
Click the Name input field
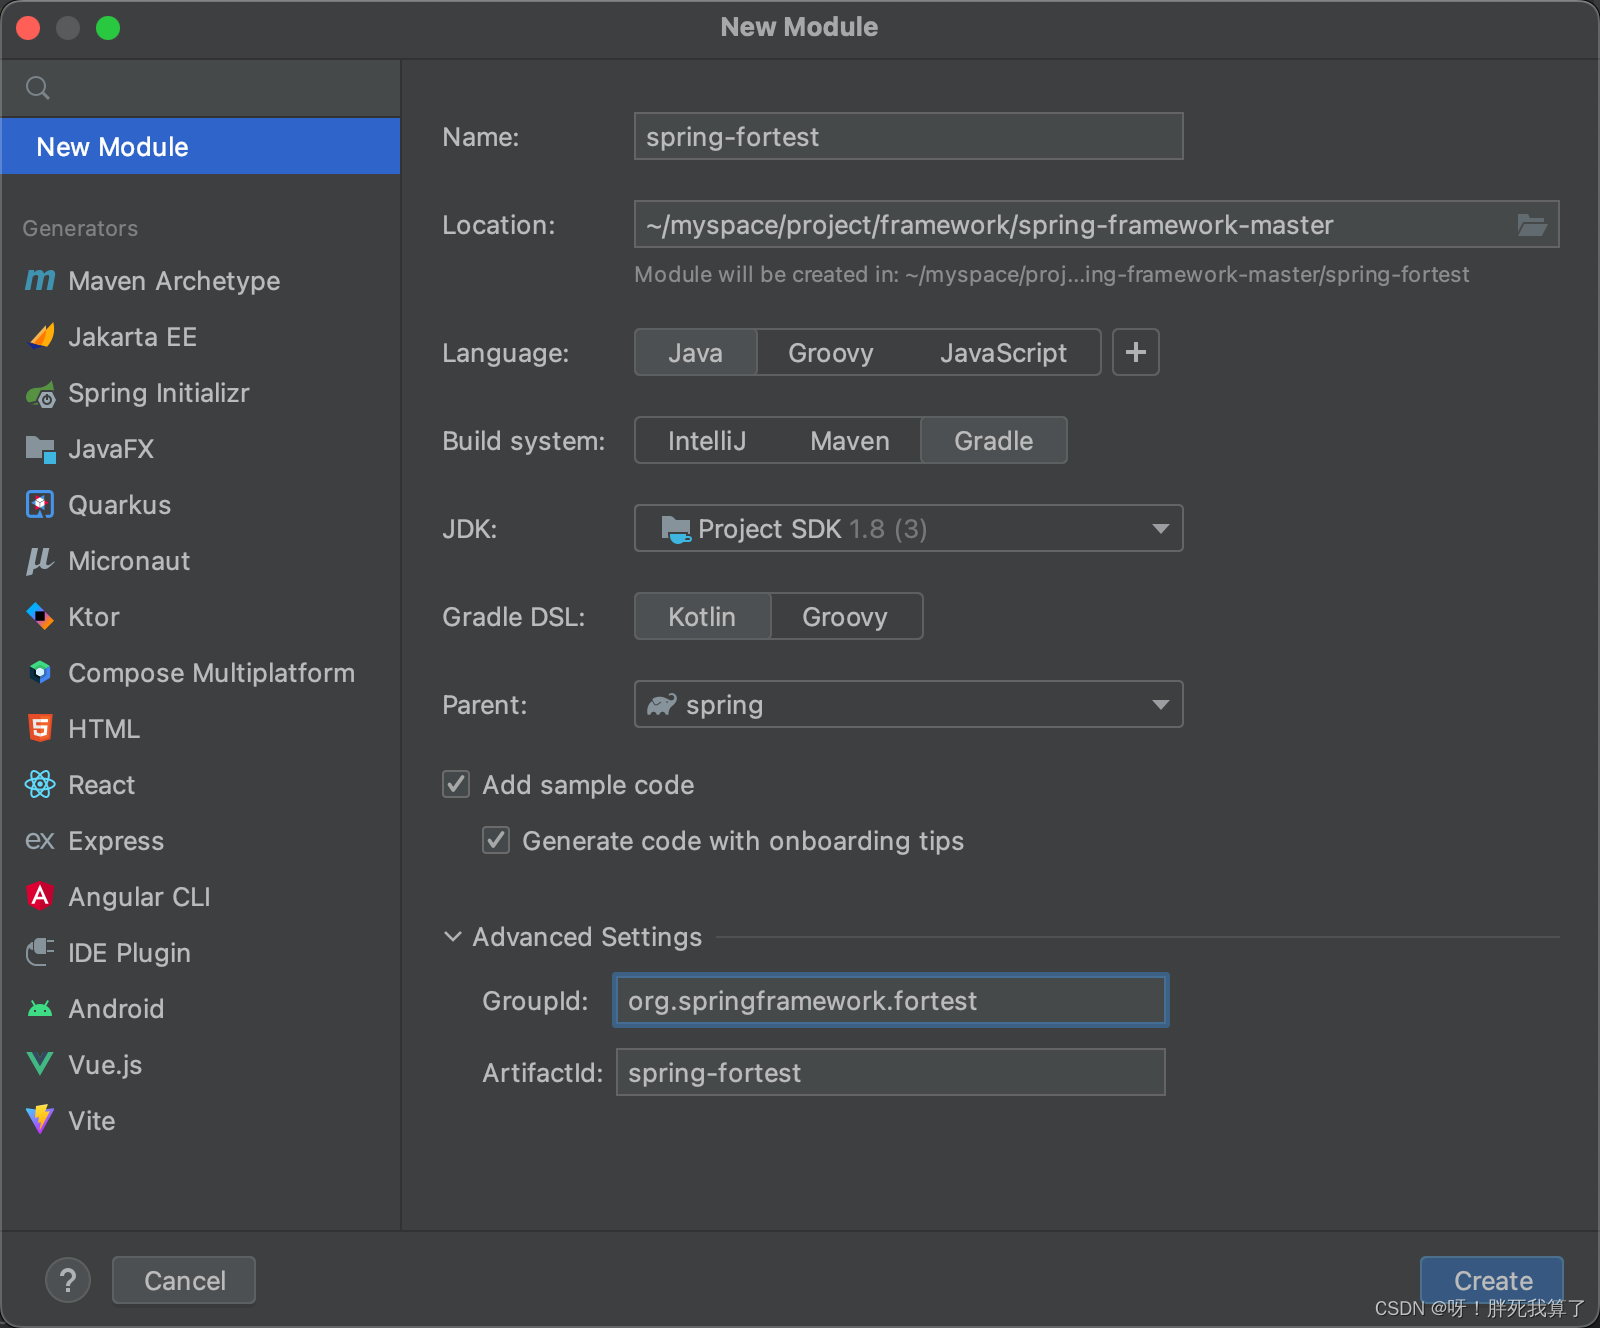coord(909,136)
